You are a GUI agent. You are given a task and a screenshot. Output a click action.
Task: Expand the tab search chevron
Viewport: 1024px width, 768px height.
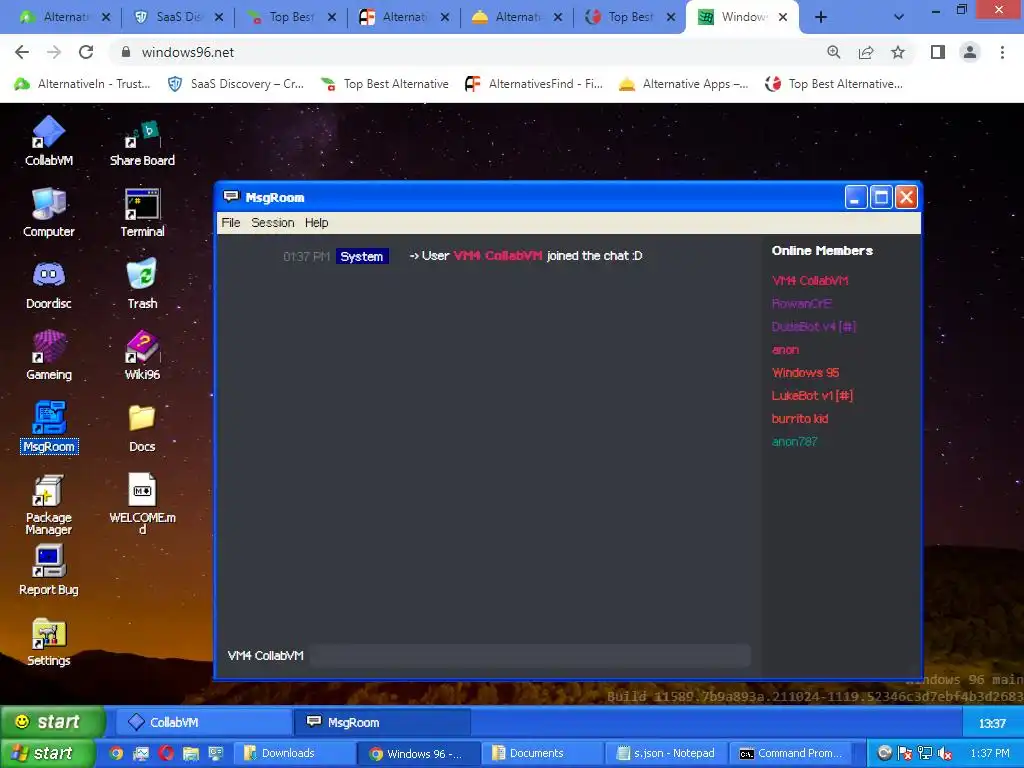tap(899, 17)
